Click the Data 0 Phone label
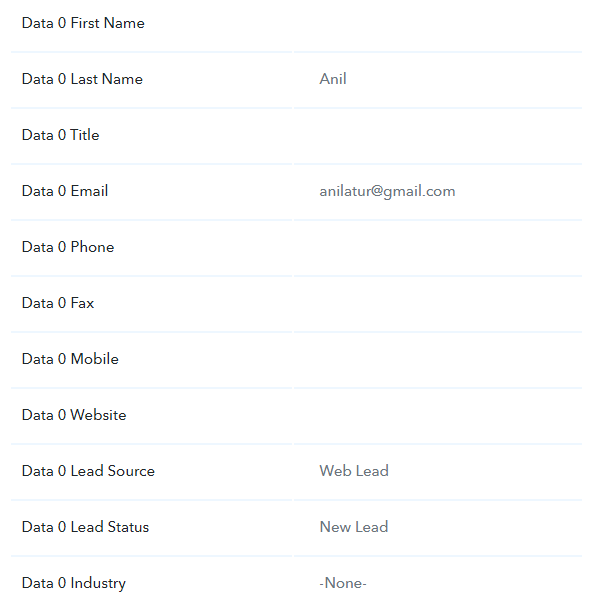Screen dimensions: 596x606 (68, 247)
